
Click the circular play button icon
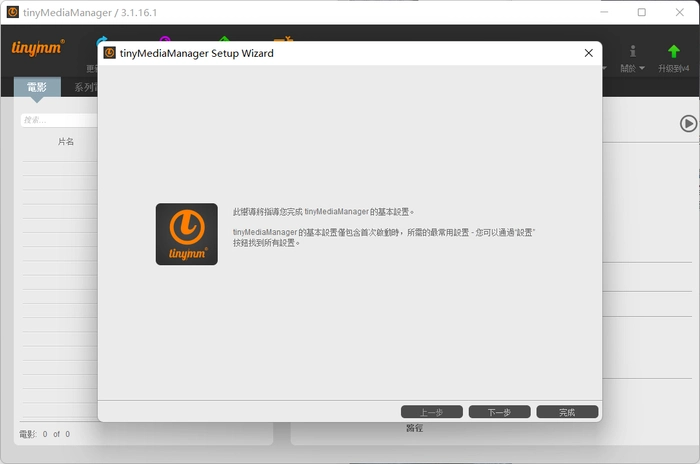[688, 123]
